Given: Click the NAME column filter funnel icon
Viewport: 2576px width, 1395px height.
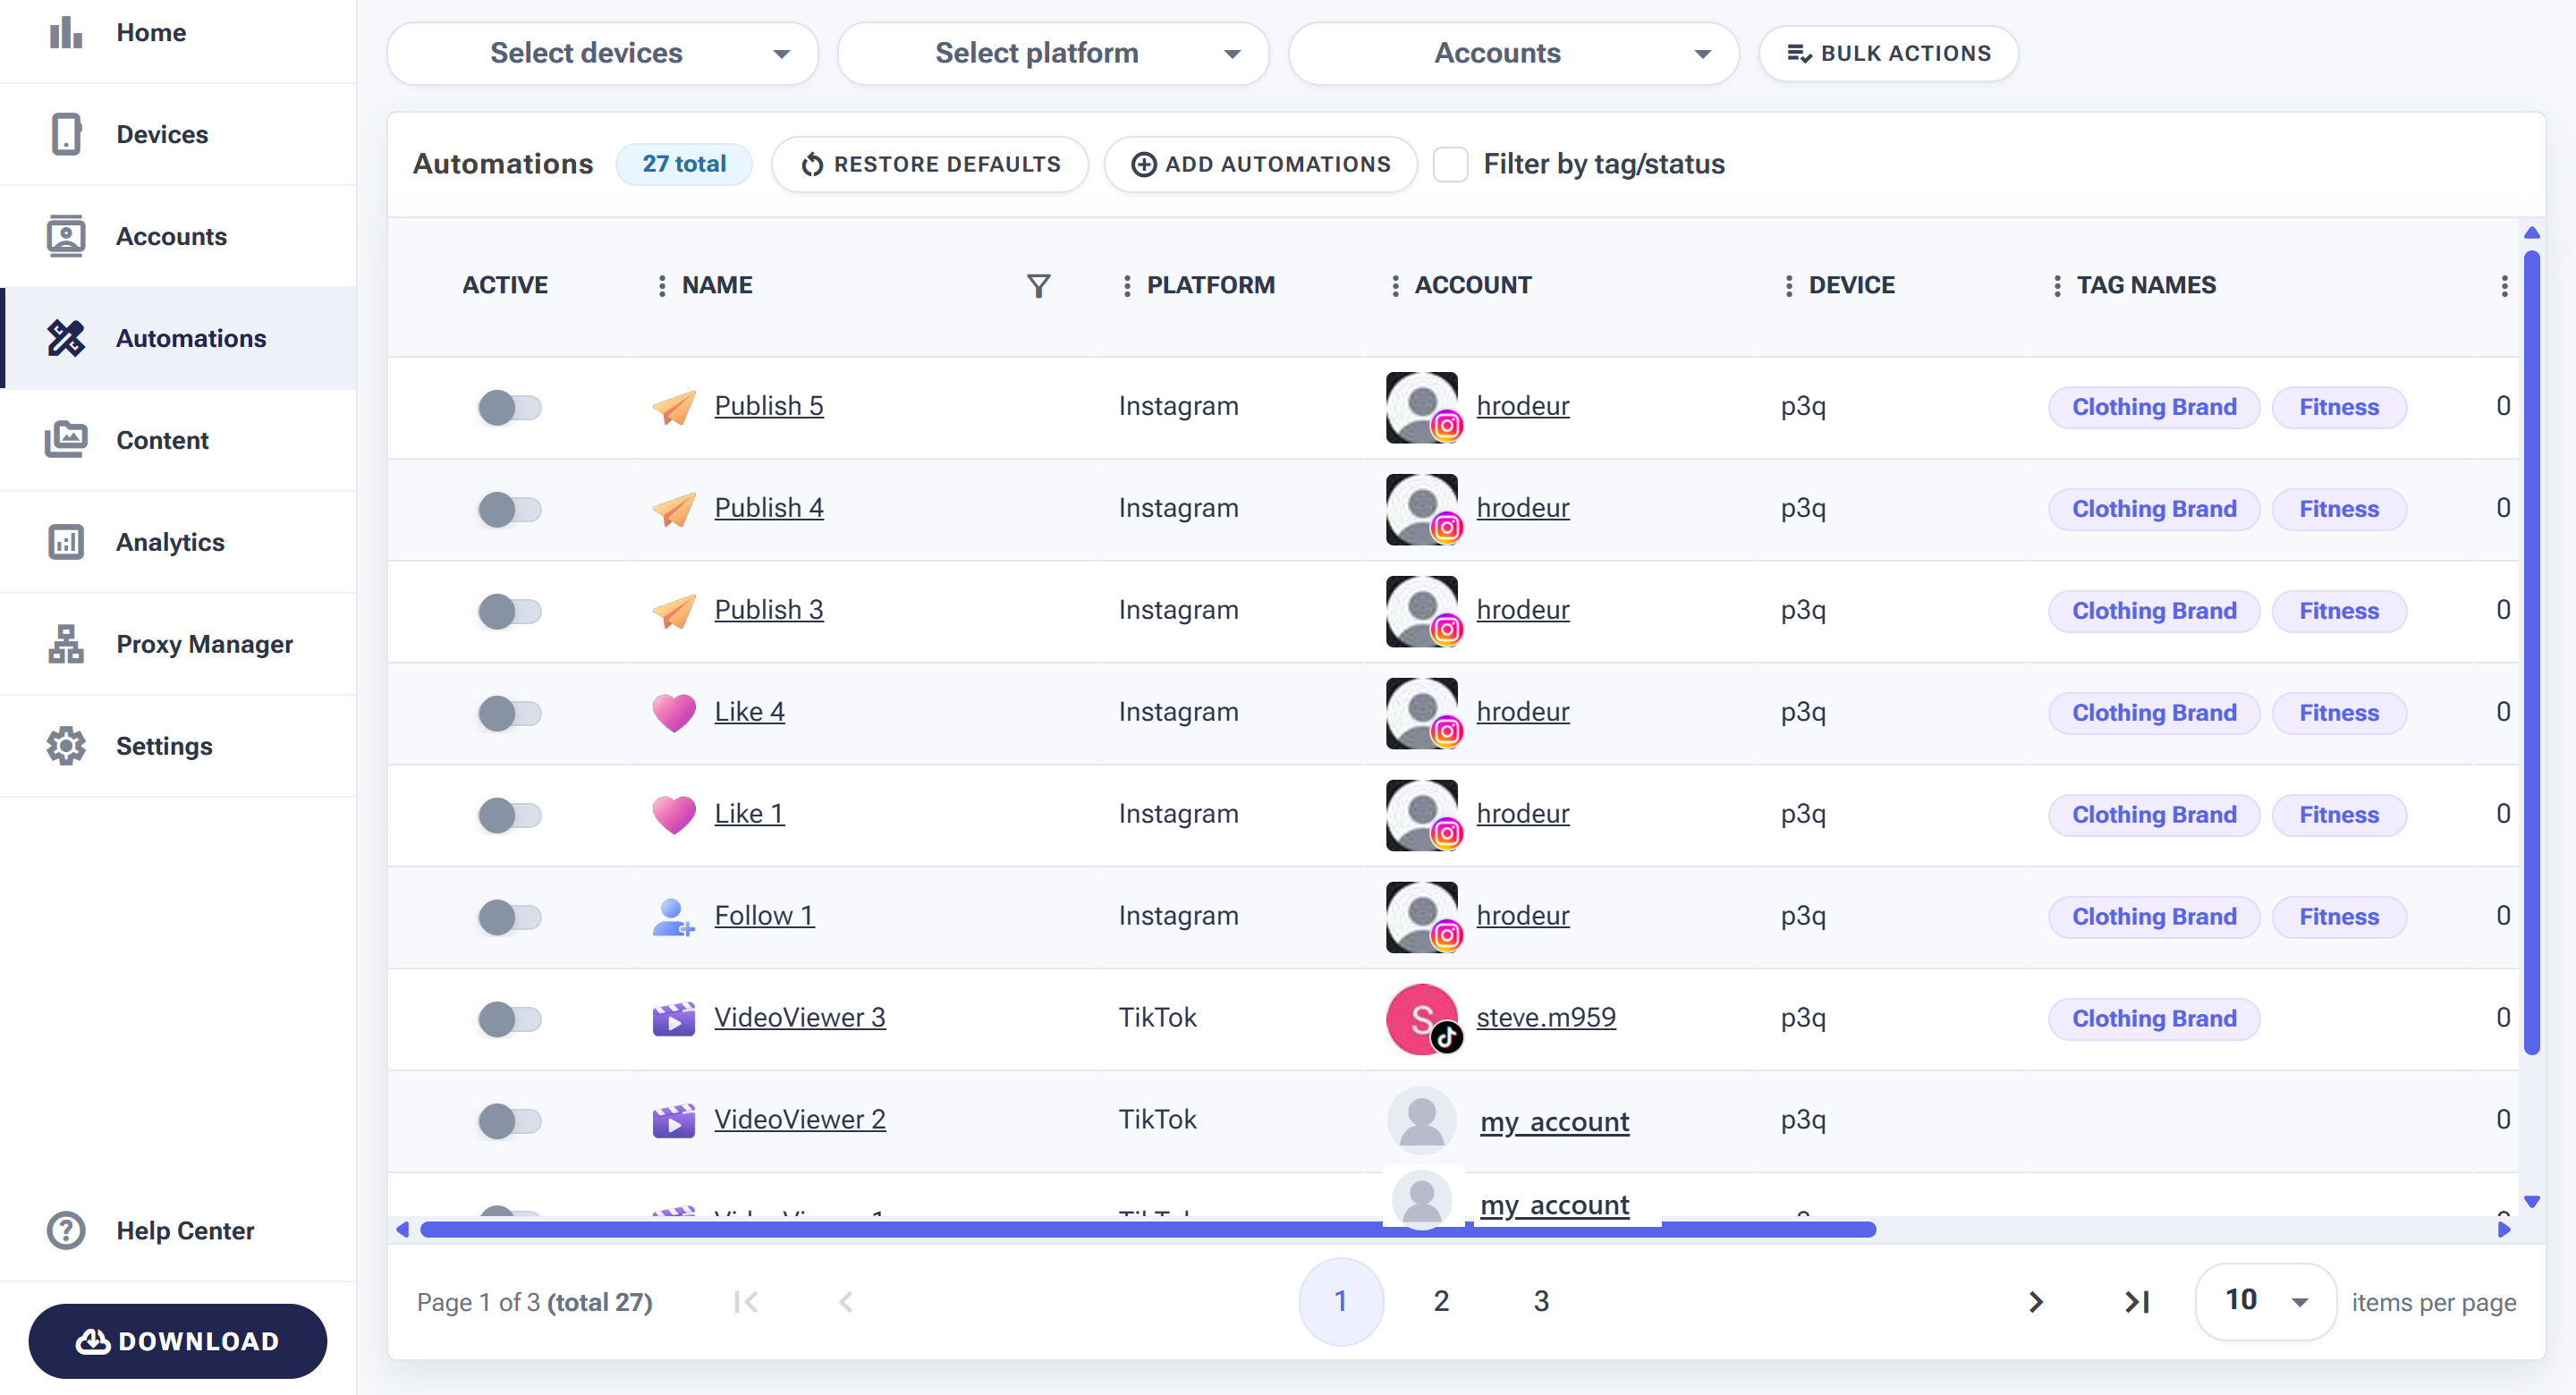Looking at the screenshot, I should (x=1039, y=286).
